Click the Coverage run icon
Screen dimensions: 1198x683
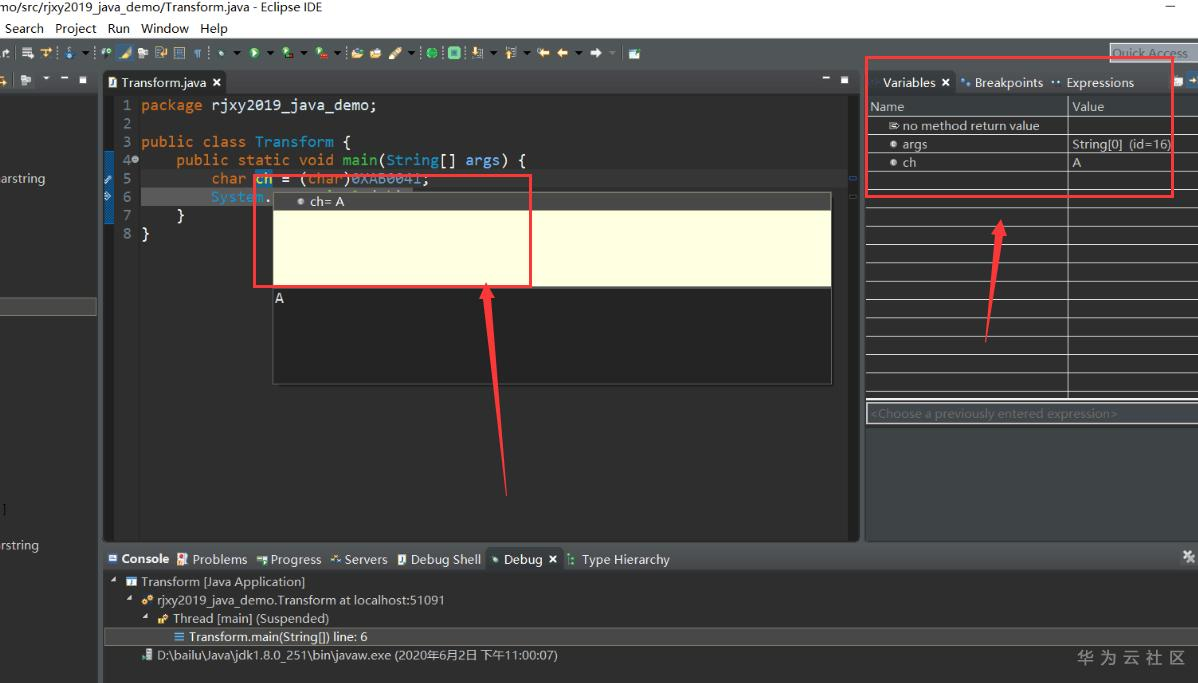pyautogui.click(x=287, y=53)
